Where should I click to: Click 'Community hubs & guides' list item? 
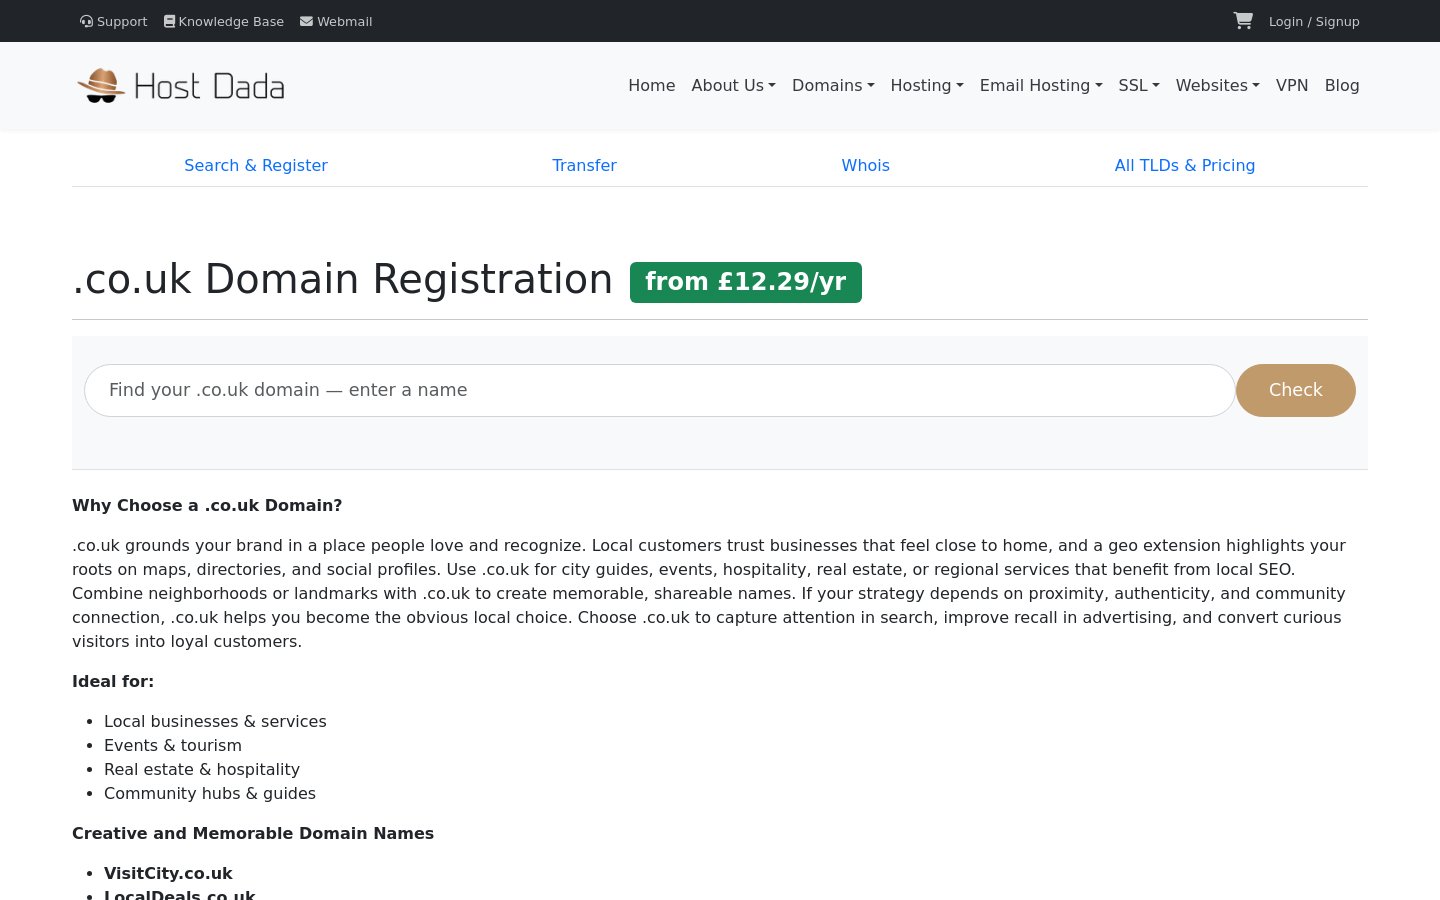pos(210,794)
